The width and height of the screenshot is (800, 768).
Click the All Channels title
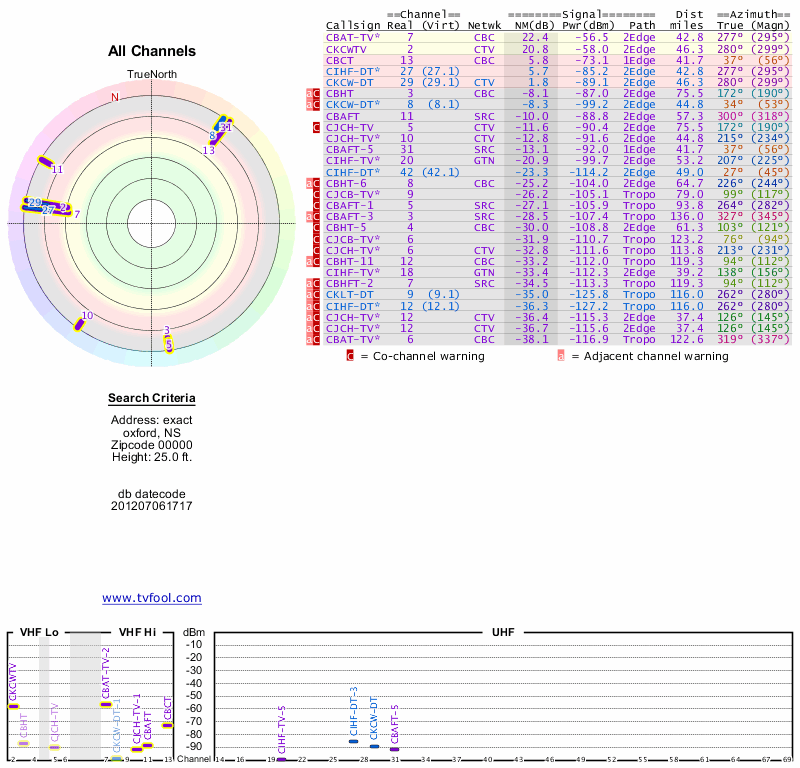click(x=152, y=51)
